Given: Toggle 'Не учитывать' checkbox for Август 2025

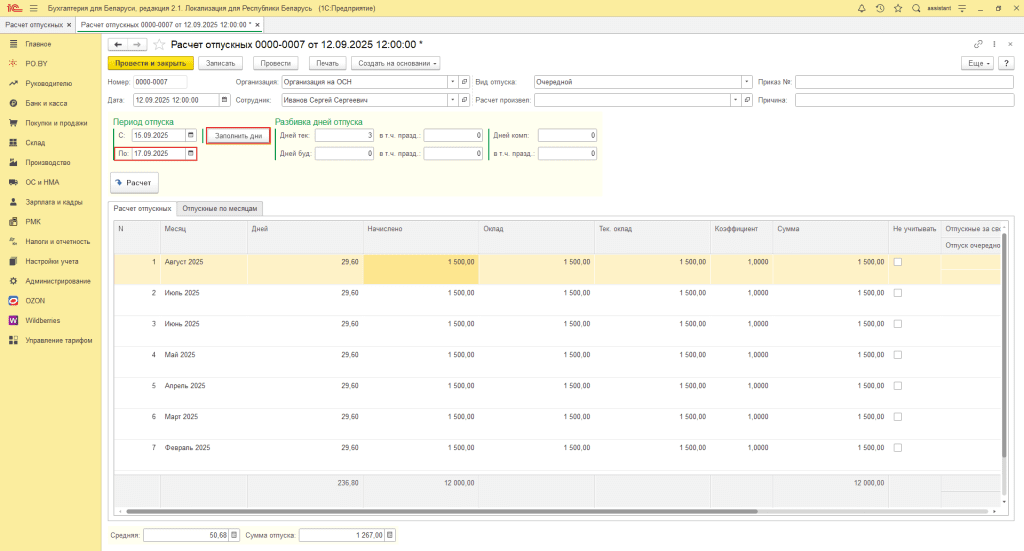Looking at the screenshot, I should coord(897,262).
